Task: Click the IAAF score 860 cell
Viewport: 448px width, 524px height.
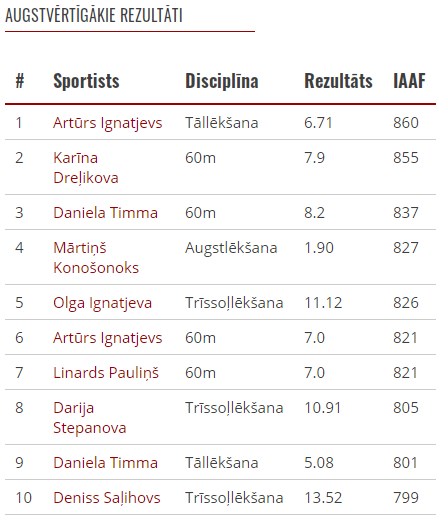Action: [406, 123]
